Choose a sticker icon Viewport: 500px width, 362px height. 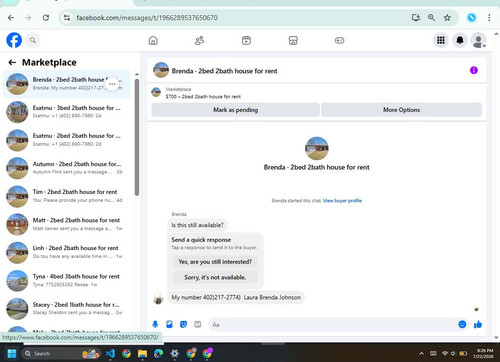(183, 324)
